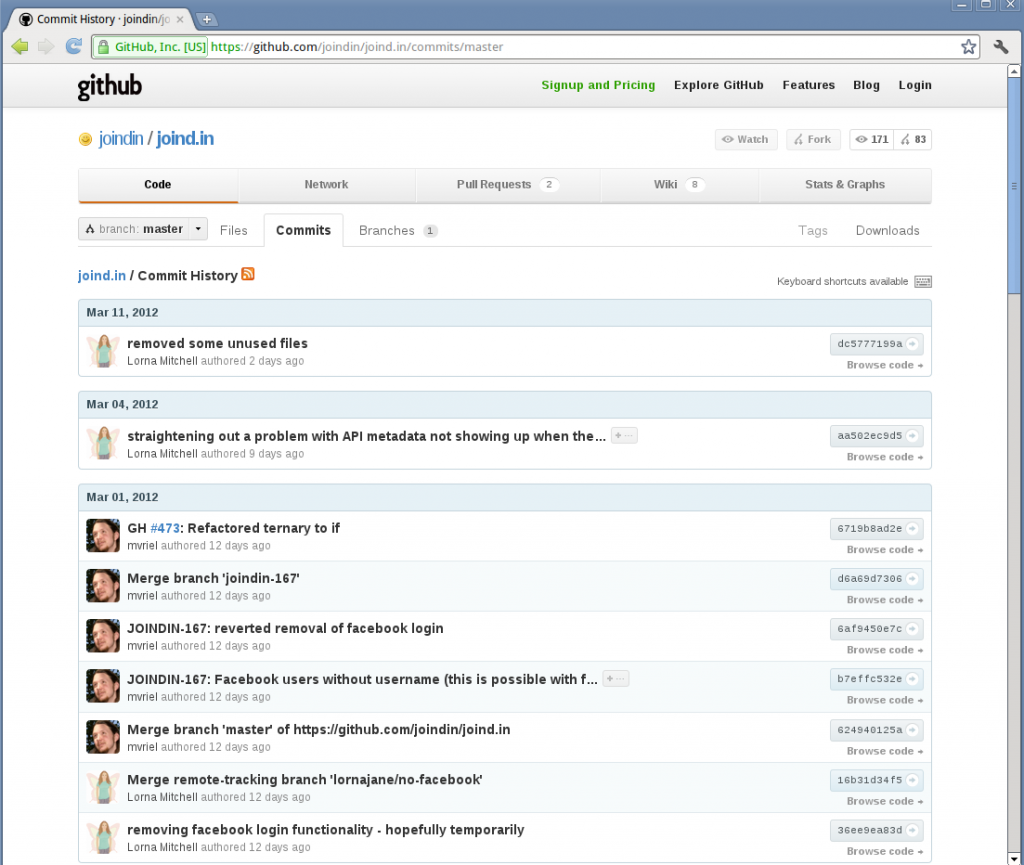
Task: Open the Features header link
Action: tap(808, 85)
